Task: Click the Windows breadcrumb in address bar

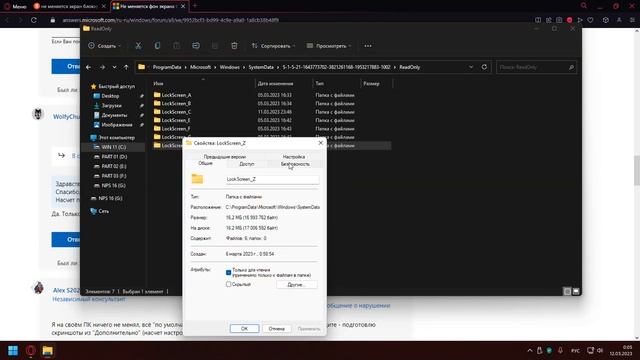Action: click(x=229, y=67)
